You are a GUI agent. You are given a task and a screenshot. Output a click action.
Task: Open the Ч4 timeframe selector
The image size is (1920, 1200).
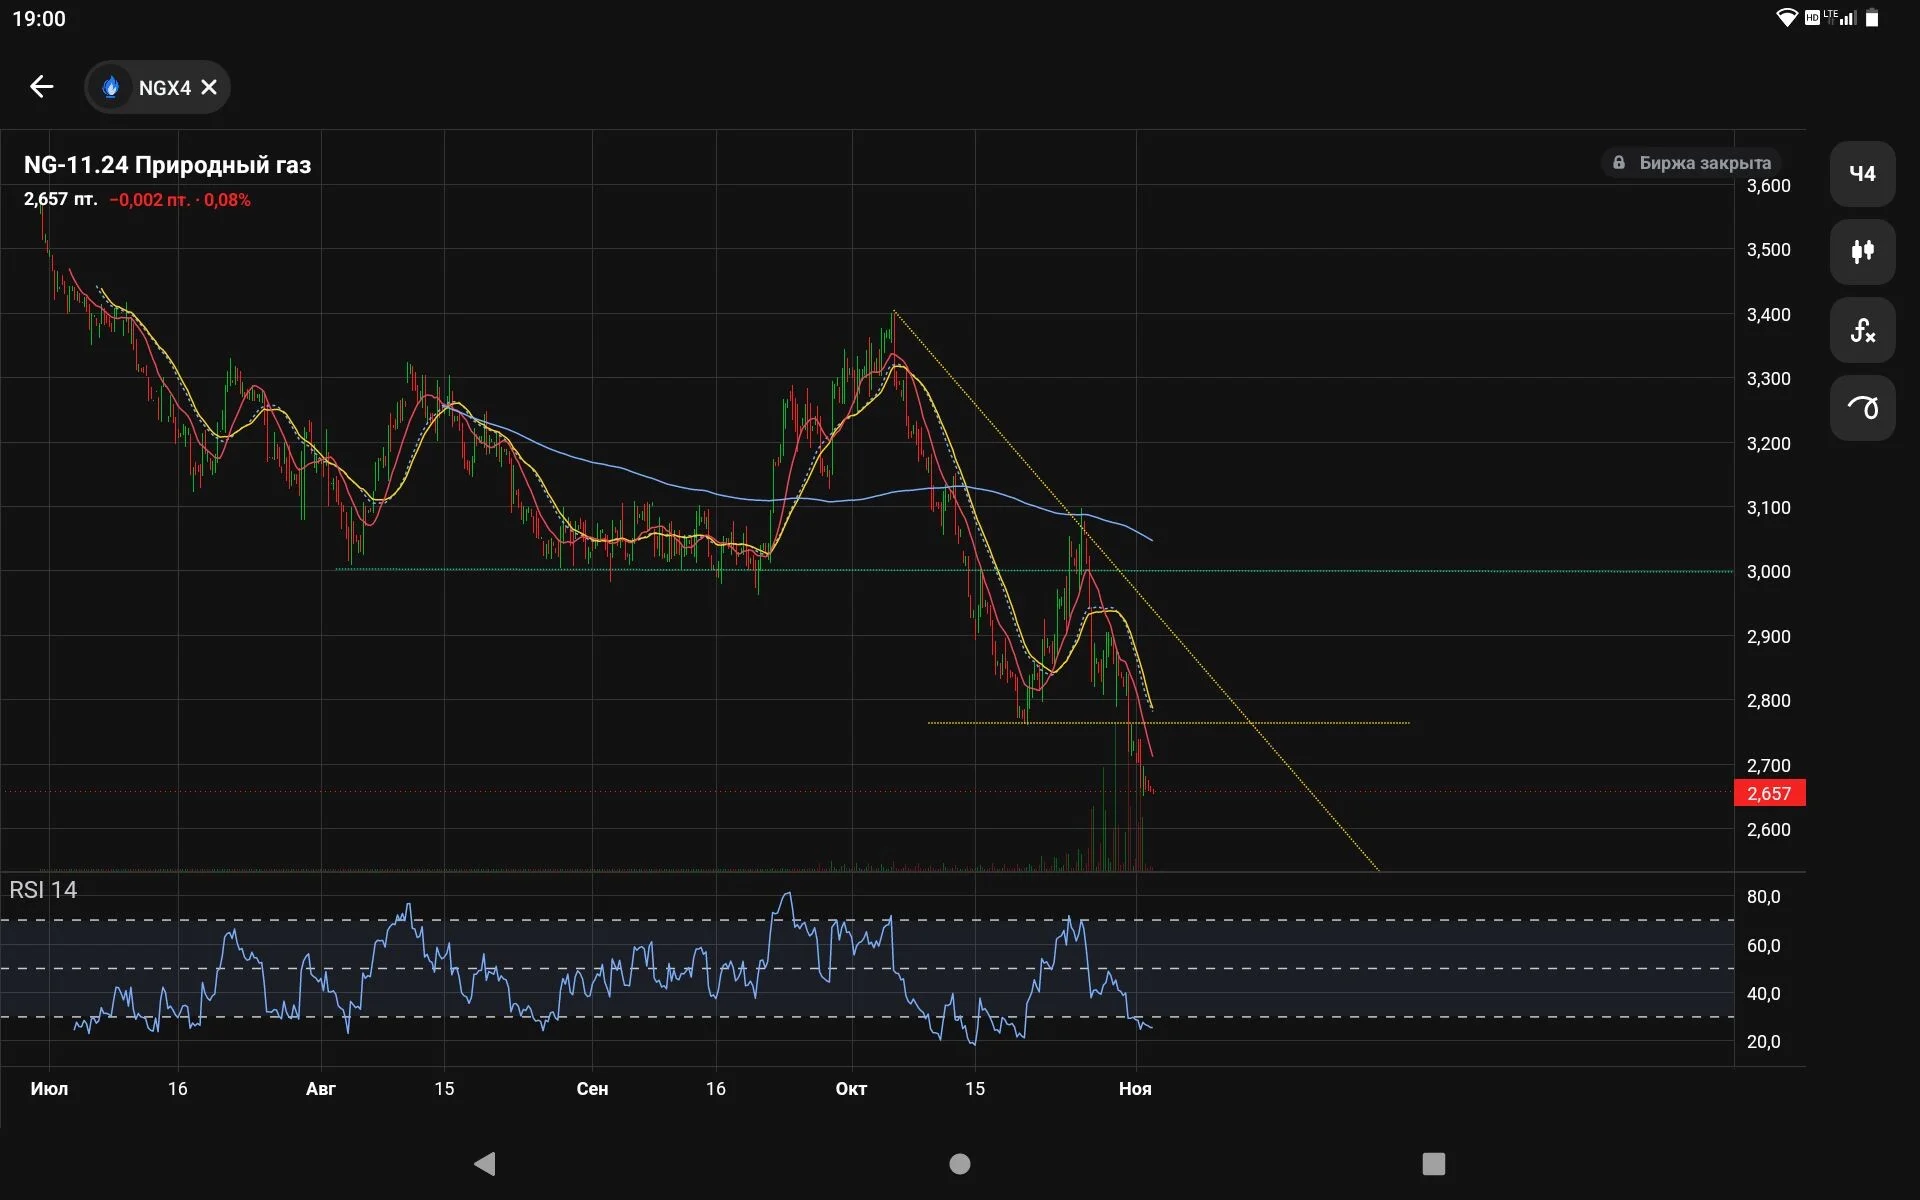1862,174
